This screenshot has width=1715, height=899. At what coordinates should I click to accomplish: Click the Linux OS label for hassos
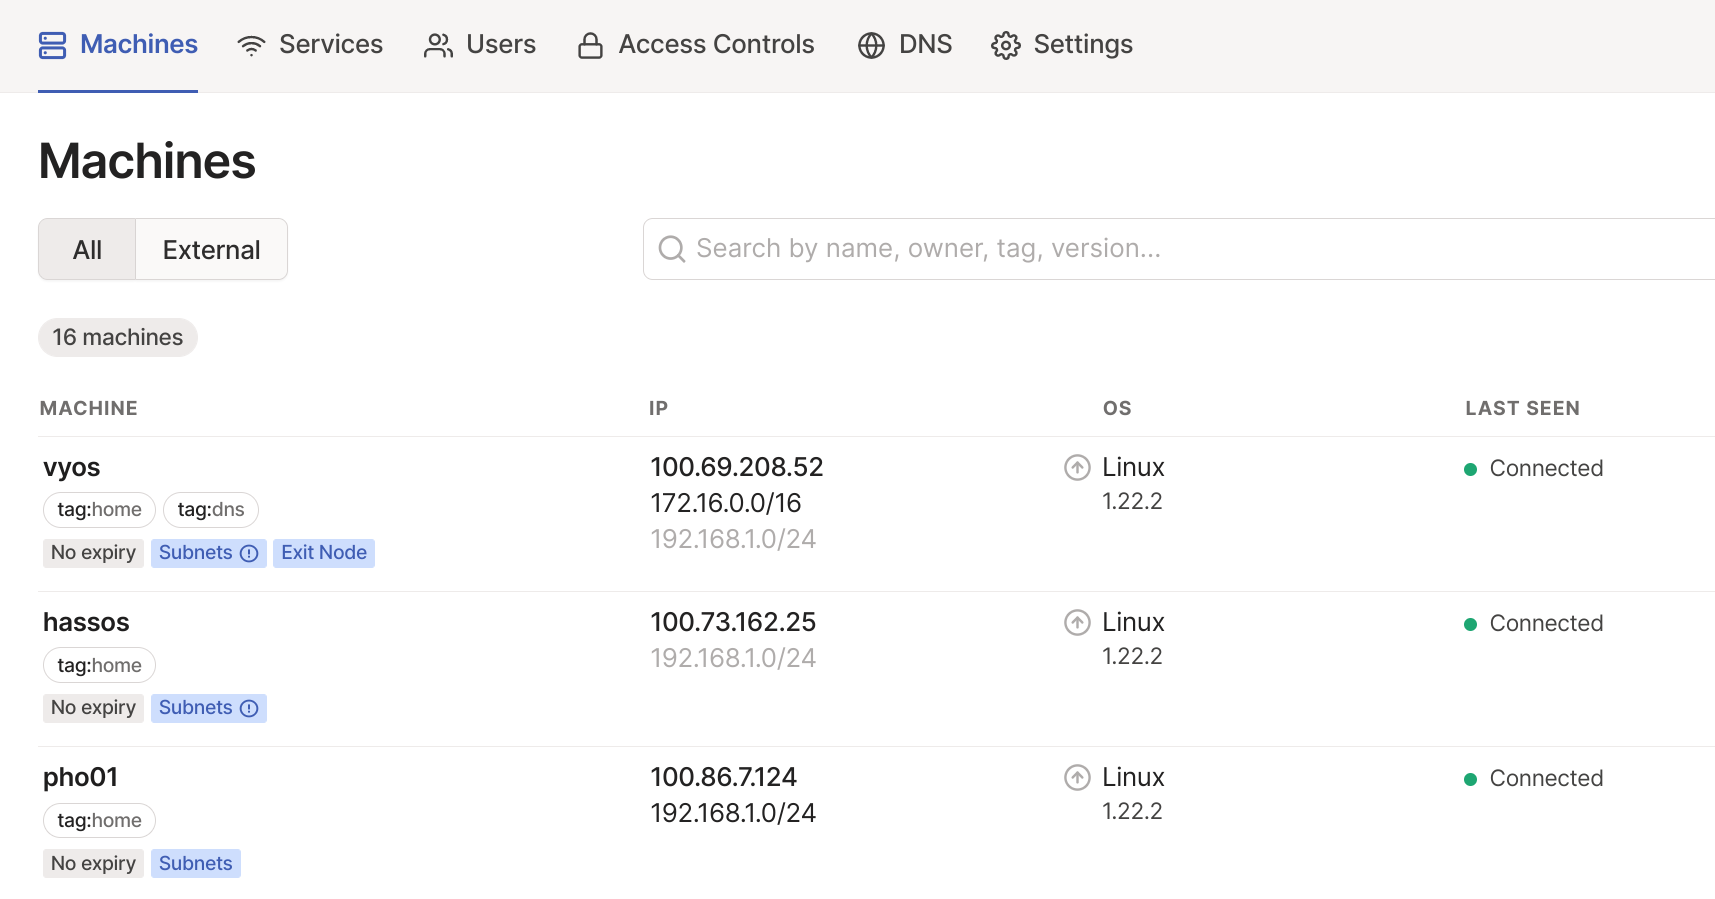pos(1133,622)
